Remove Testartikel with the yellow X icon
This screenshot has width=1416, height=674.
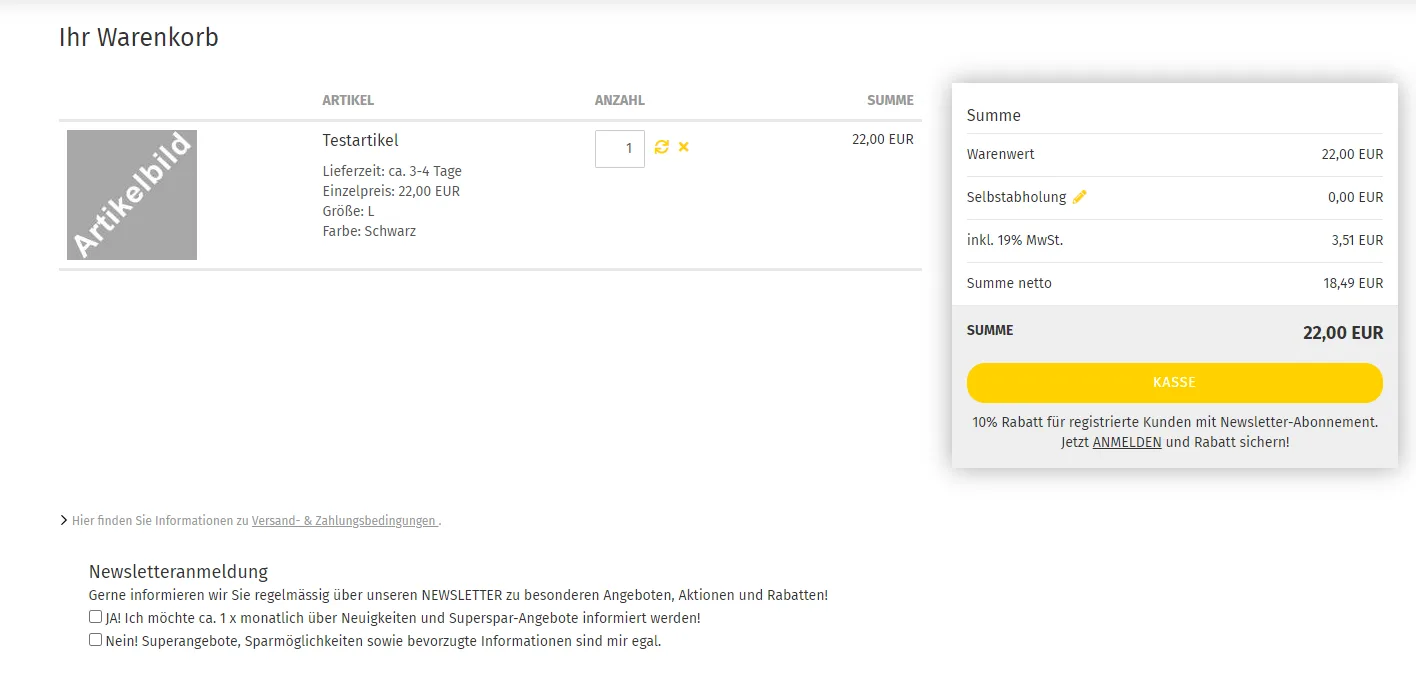(x=684, y=147)
